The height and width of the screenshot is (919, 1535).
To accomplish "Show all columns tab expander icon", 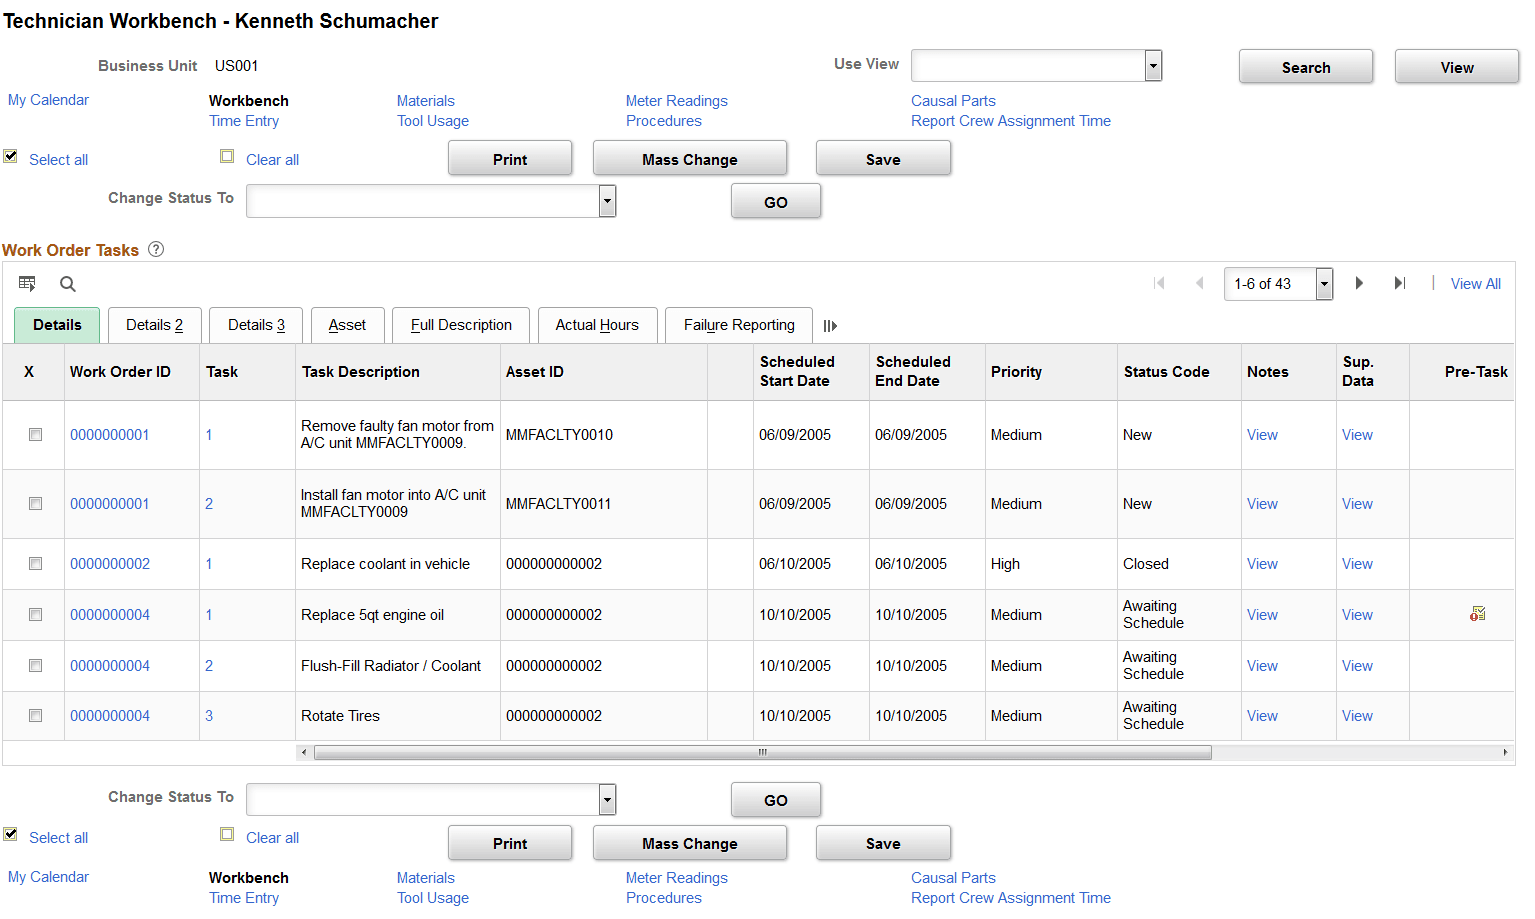I will pyautogui.click(x=830, y=326).
